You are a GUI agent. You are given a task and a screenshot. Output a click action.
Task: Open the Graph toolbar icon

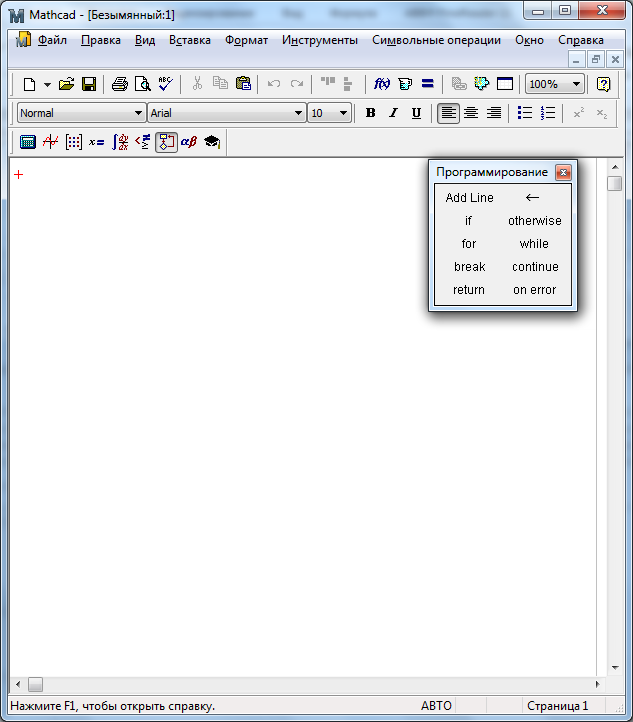[x=51, y=142]
